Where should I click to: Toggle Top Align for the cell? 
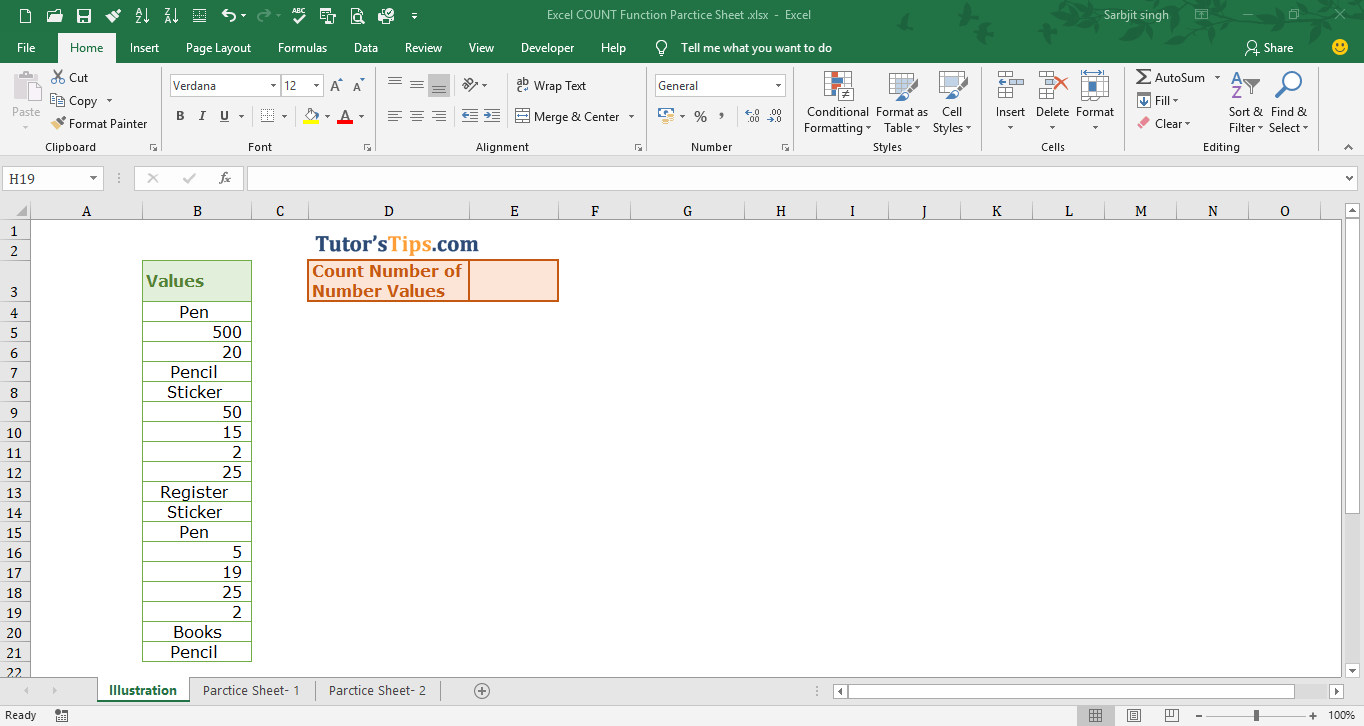pos(395,85)
